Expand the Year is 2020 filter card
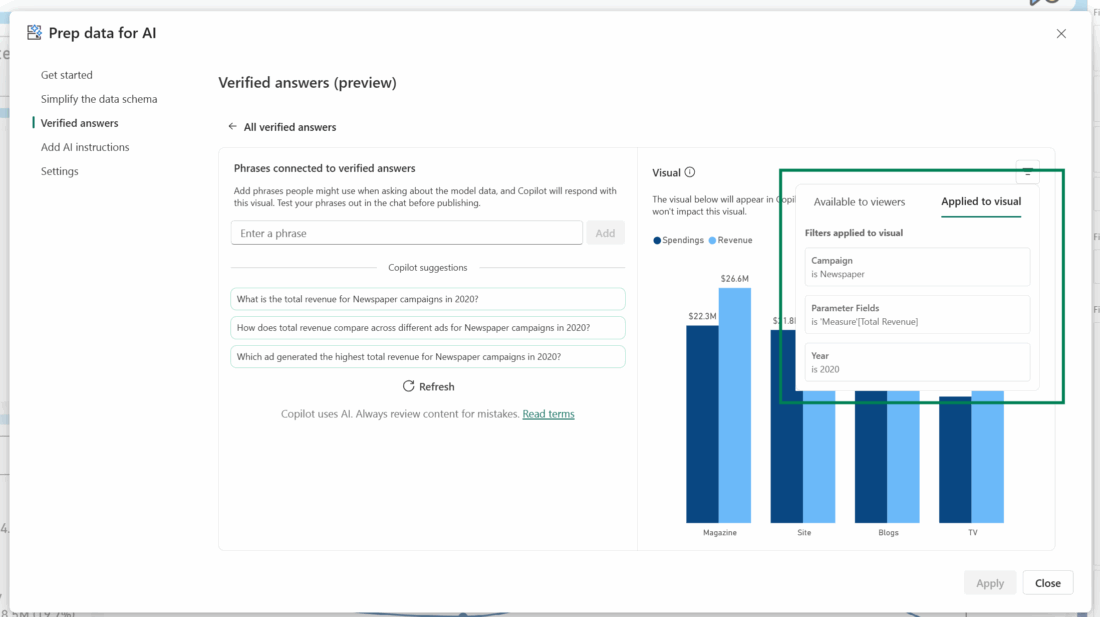1100x617 pixels. 916,362
